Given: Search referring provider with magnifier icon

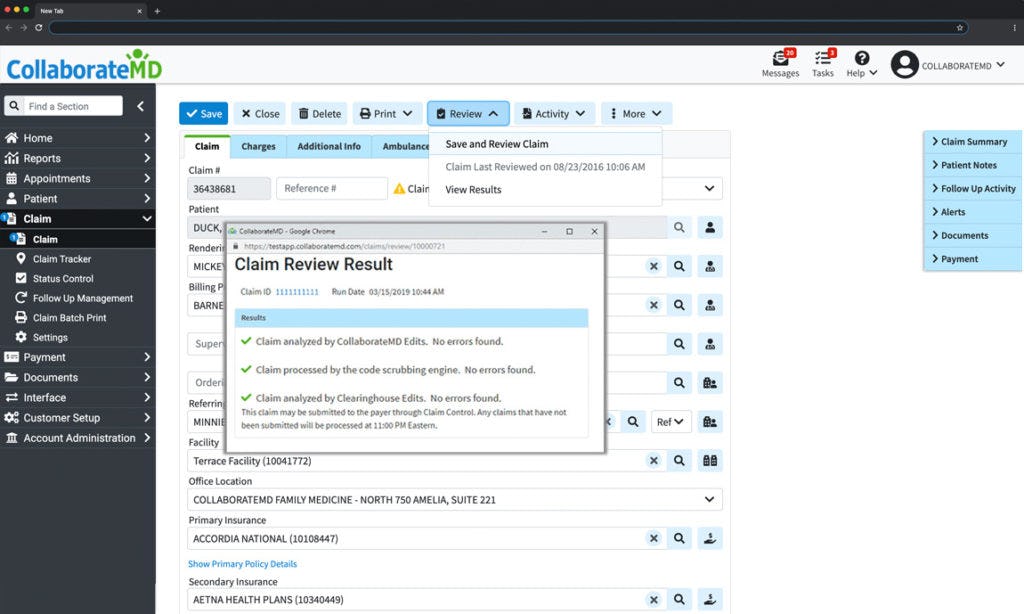Looking at the screenshot, I should (x=633, y=422).
